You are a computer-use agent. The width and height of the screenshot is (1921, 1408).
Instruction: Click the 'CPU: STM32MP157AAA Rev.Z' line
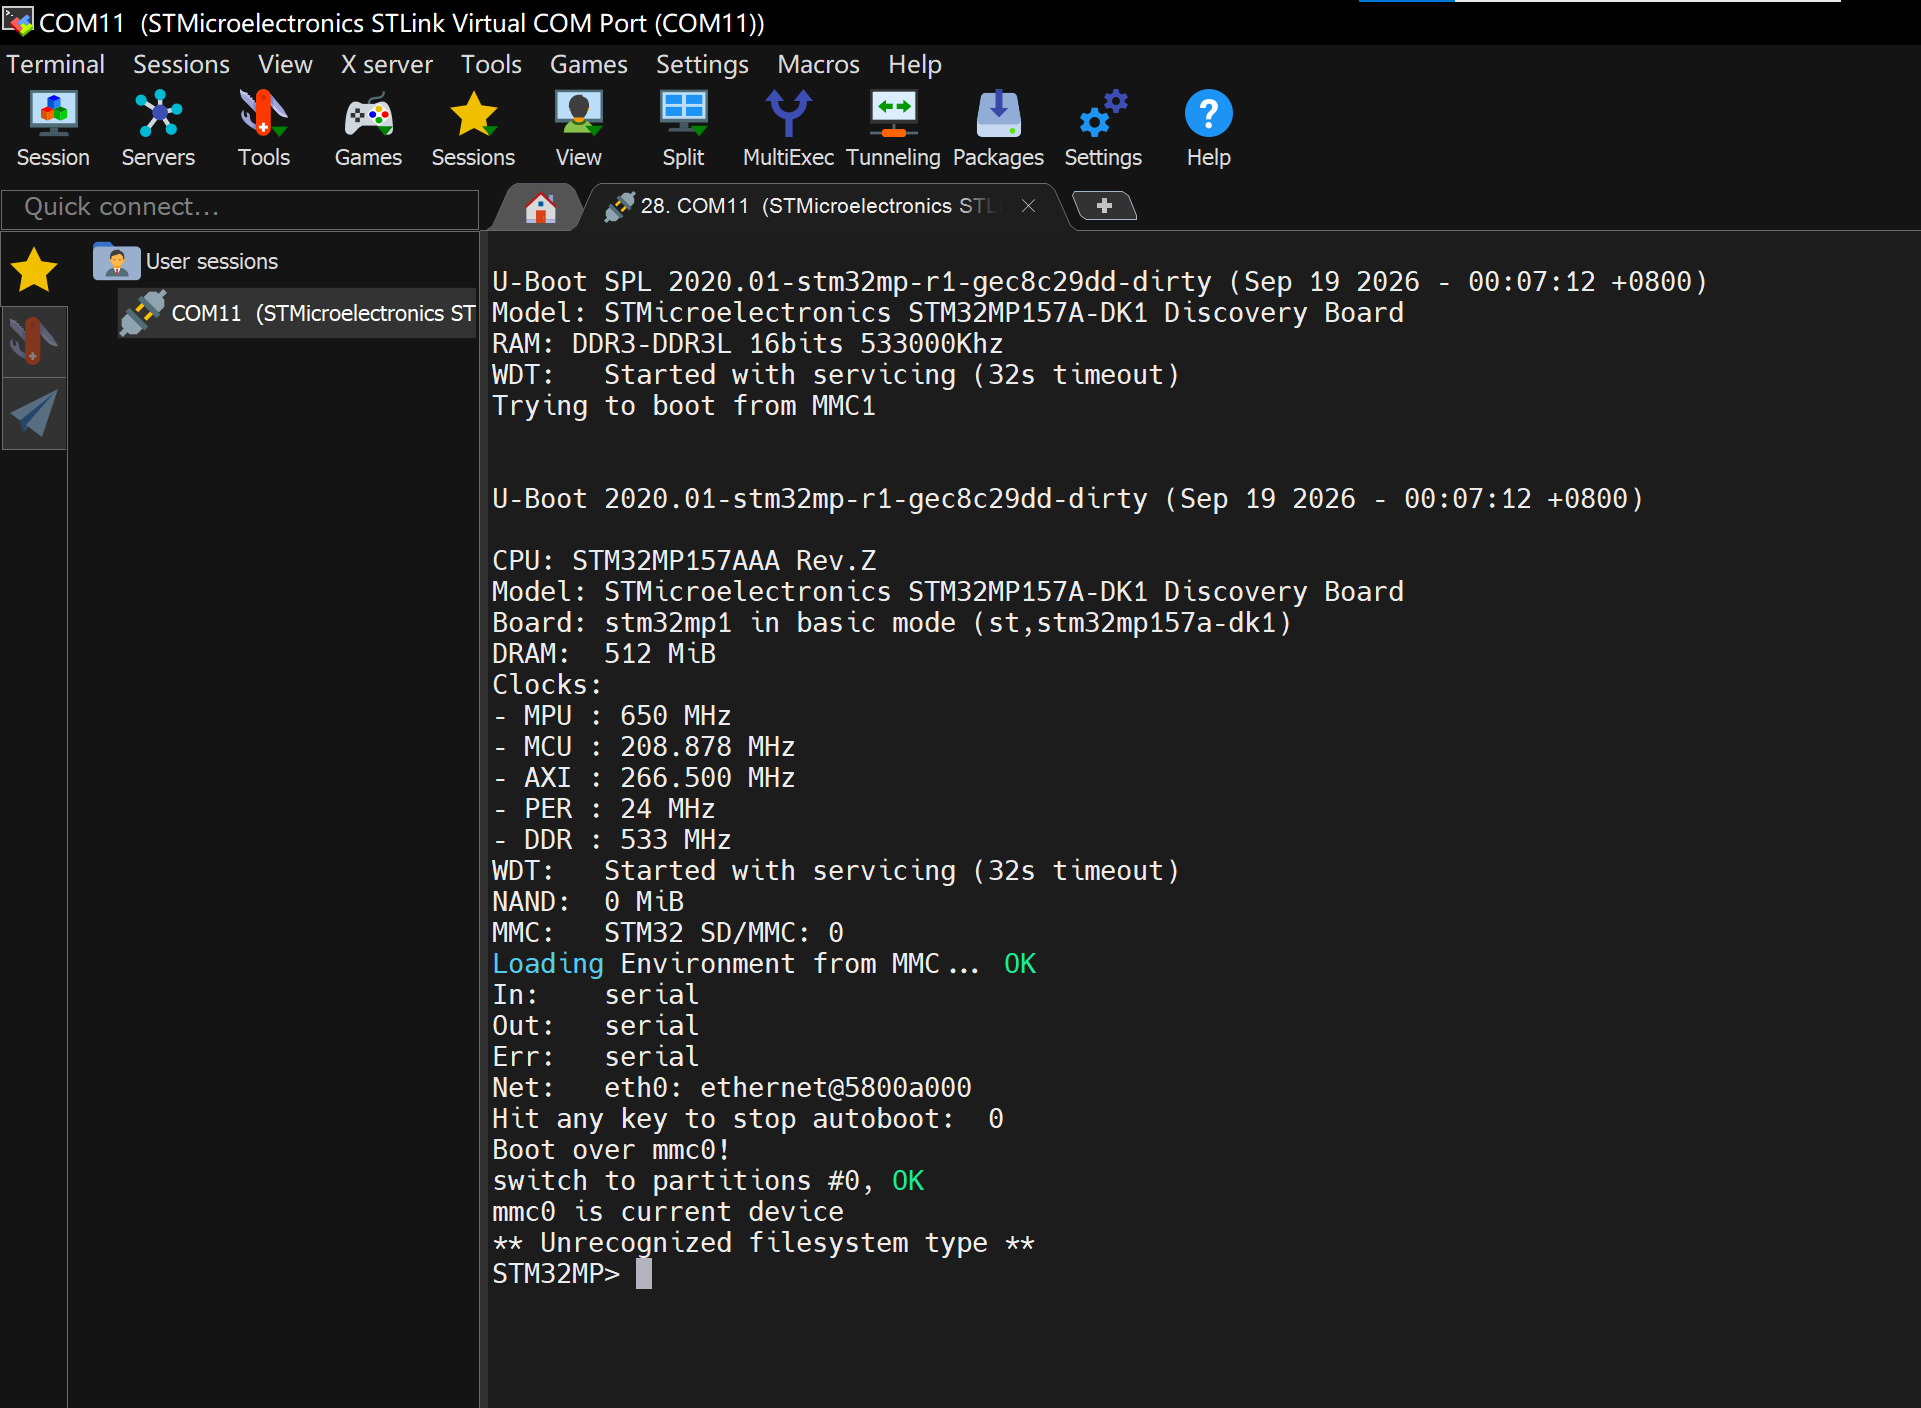(x=684, y=561)
